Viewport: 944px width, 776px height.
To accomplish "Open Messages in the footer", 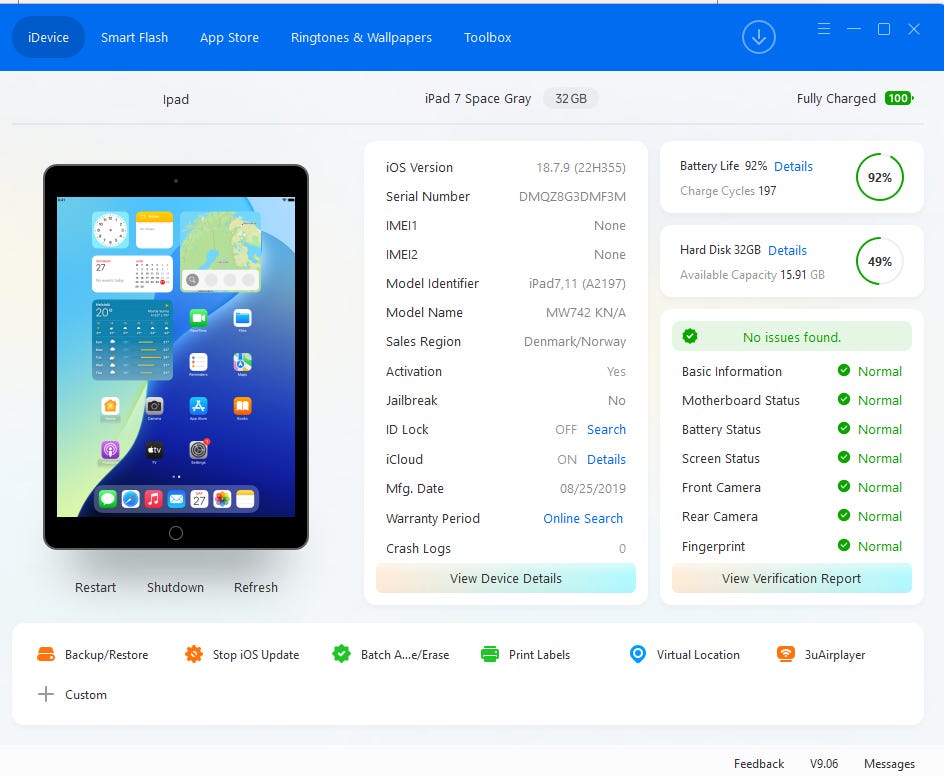I will click(x=889, y=763).
